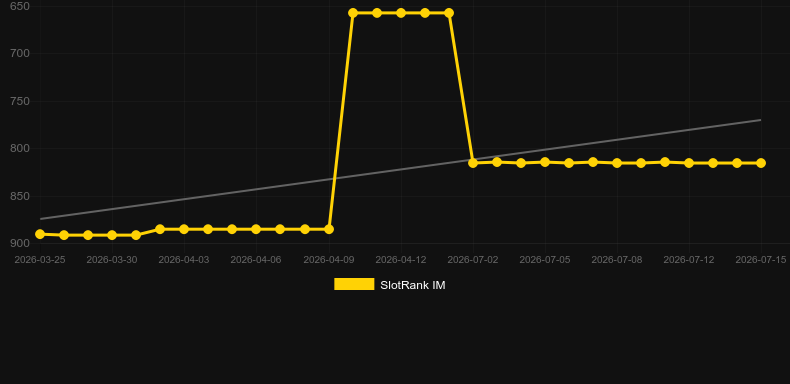Toggle the SlotRank IM yellow legend swatch
This screenshot has width=790, height=384.
[x=354, y=284]
